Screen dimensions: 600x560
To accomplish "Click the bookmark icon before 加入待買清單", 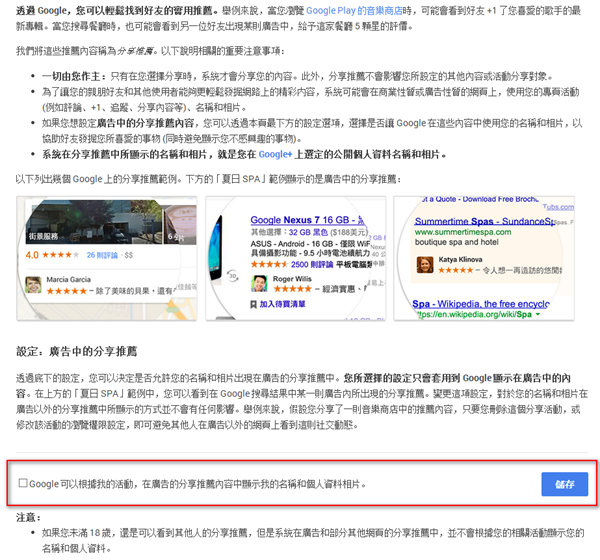I will point(253,304).
